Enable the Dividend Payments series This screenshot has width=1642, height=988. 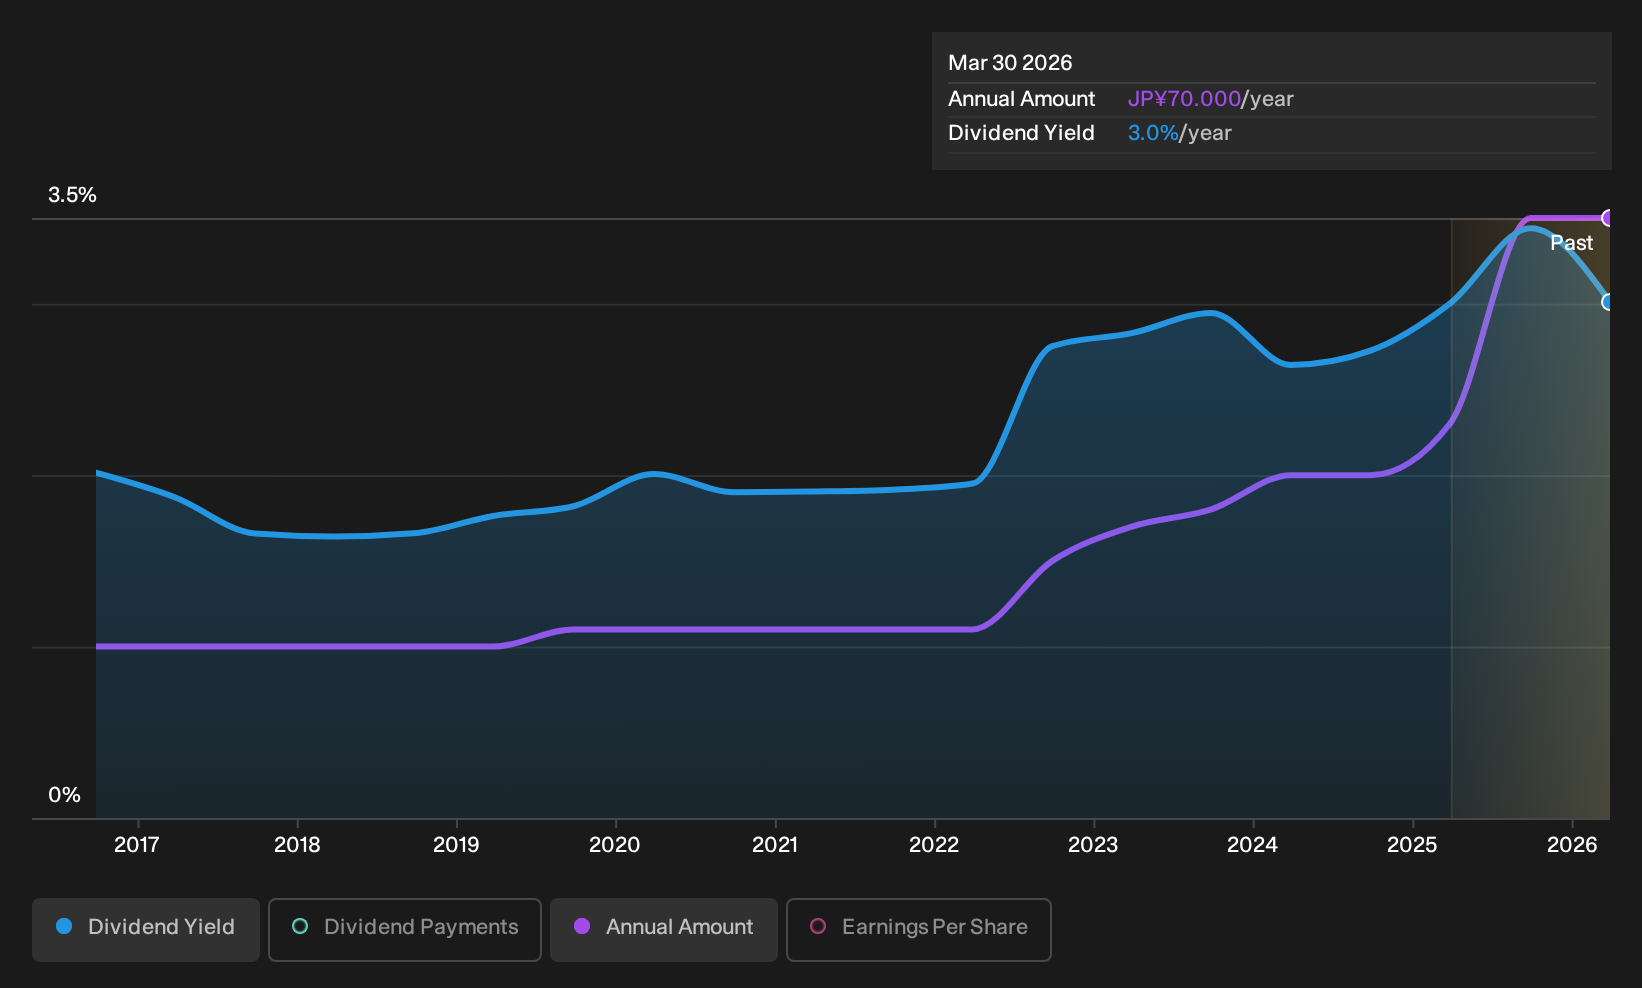pos(405,929)
